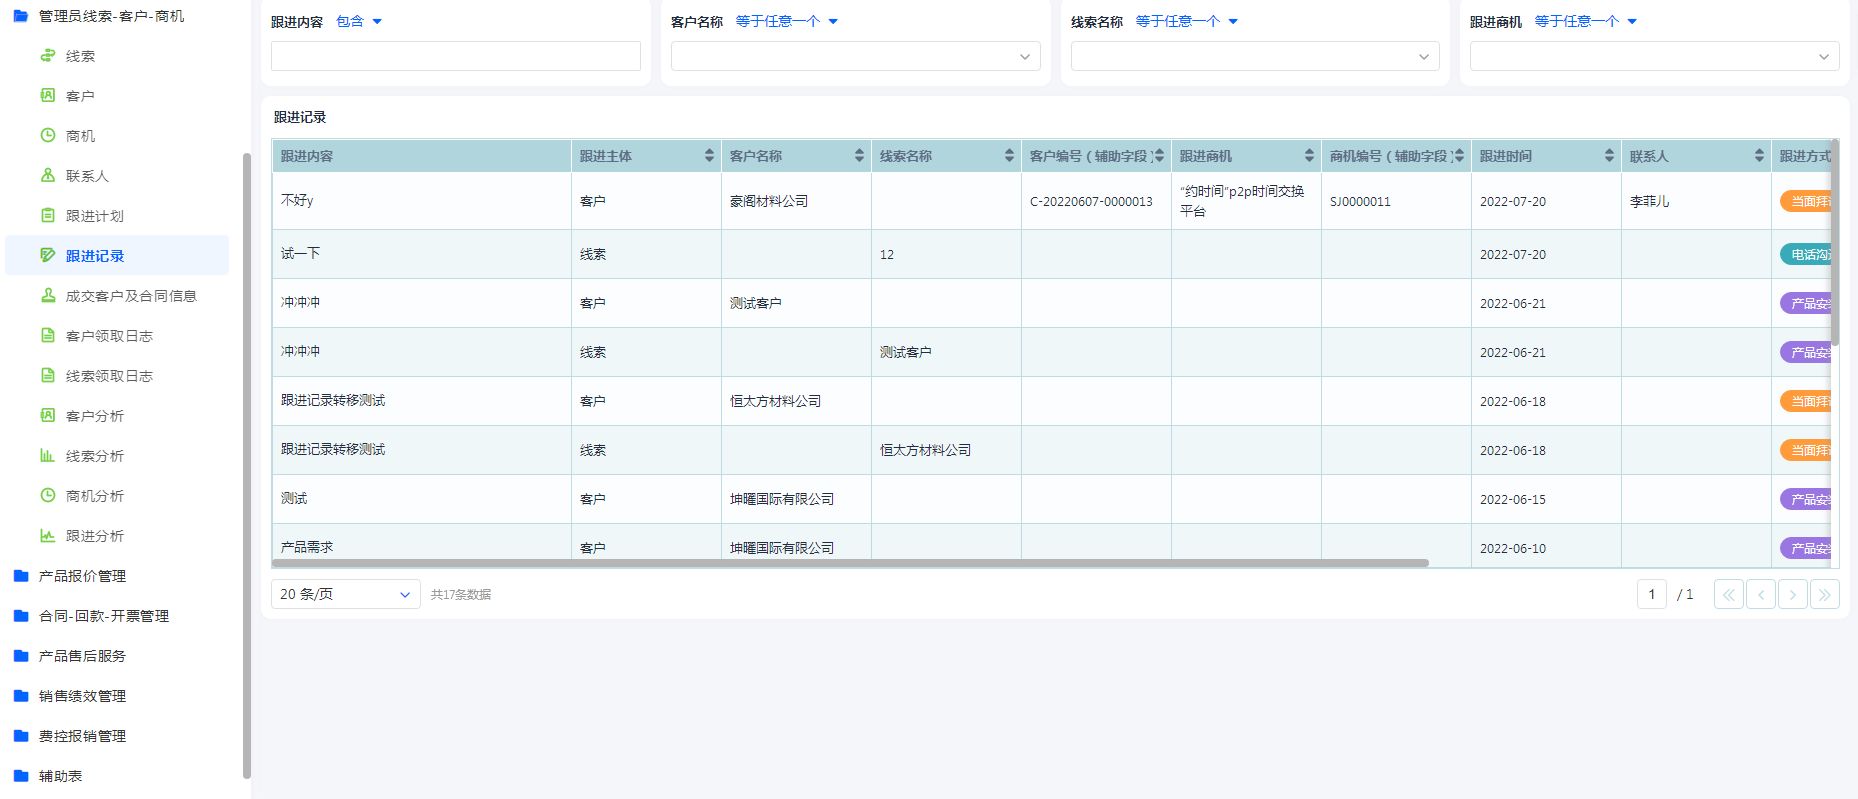Click the 商机 clock icon

pyautogui.click(x=47, y=136)
